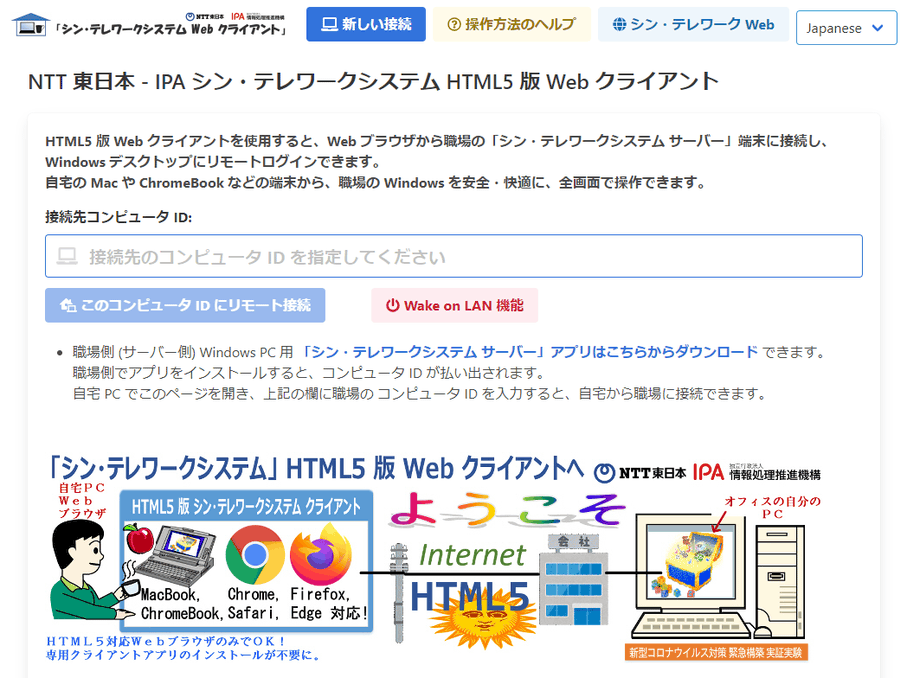Image resolution: width=907 pixels, height=678 pixels.
Task: Click このコンピュータ ID にリモート接続 button
Action: tap(185, 305)
